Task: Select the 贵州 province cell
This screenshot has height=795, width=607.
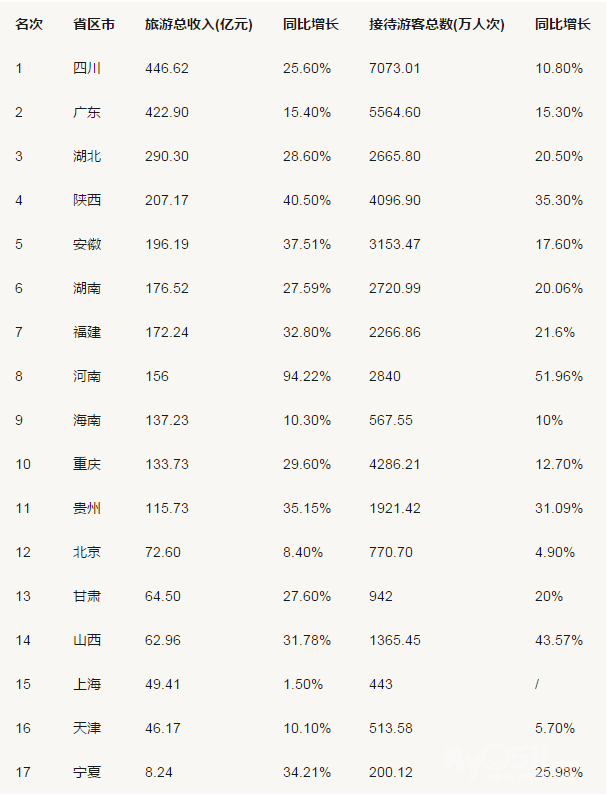Action: (87, 508)
